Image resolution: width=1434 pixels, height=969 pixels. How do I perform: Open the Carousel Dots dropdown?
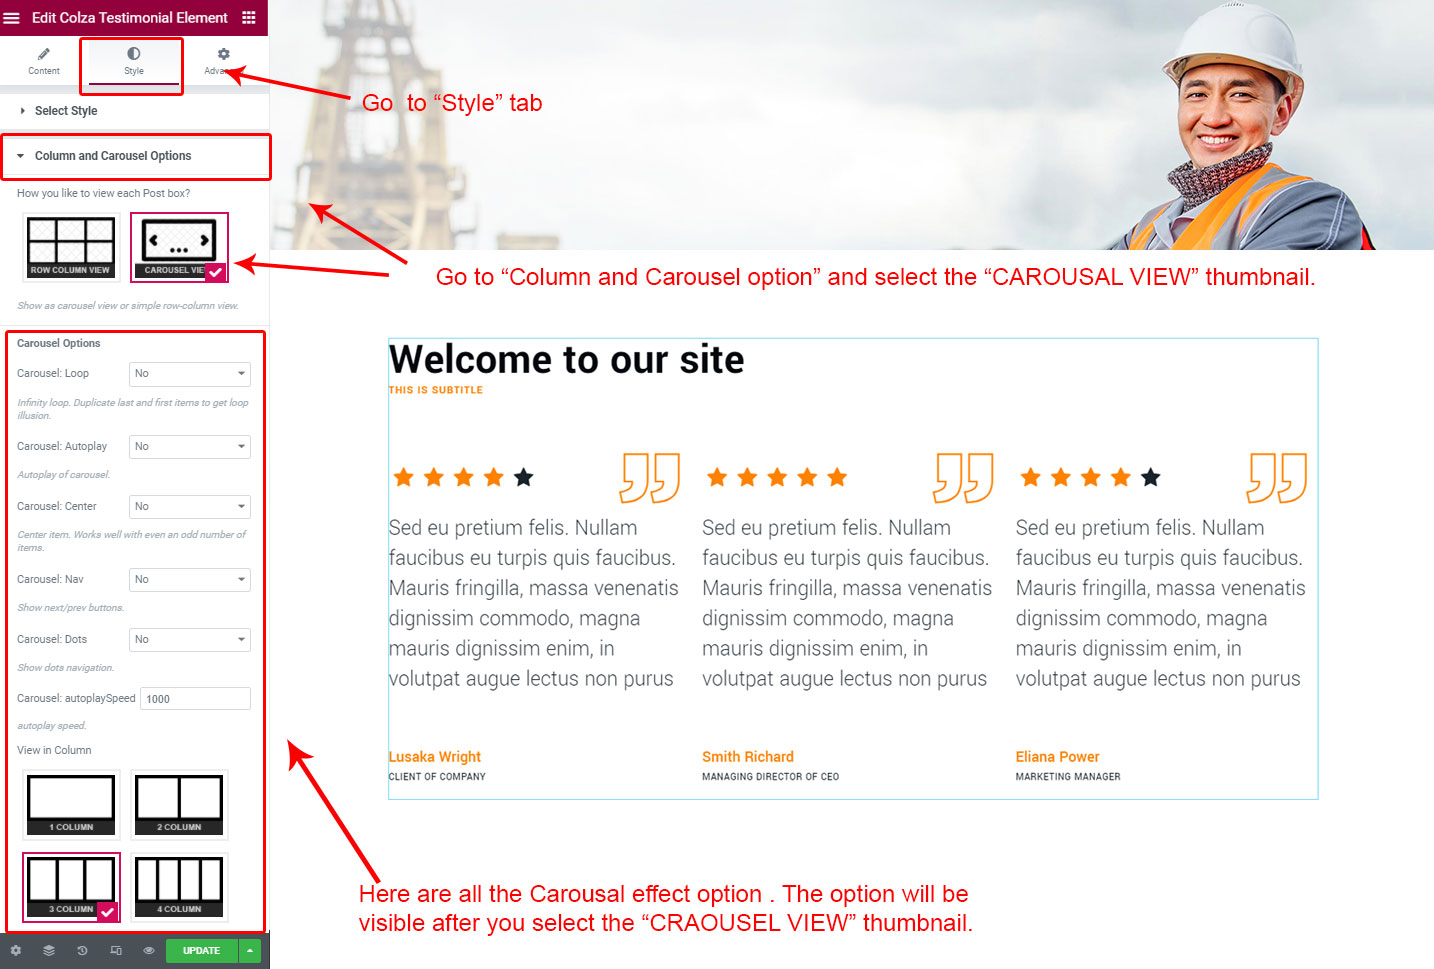(x=190, y=640)
